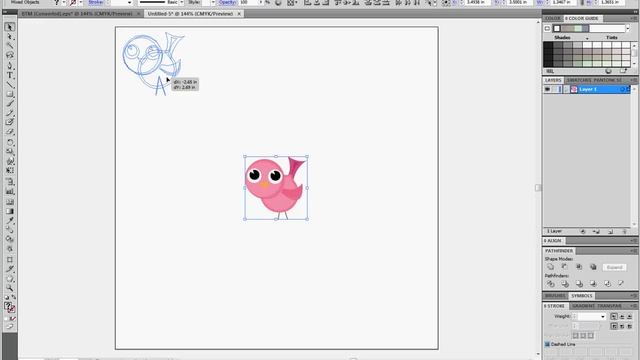The image size is (640, 360).
Task: Click Unite shape mode in Pathfinder
Action: [551, 267]
